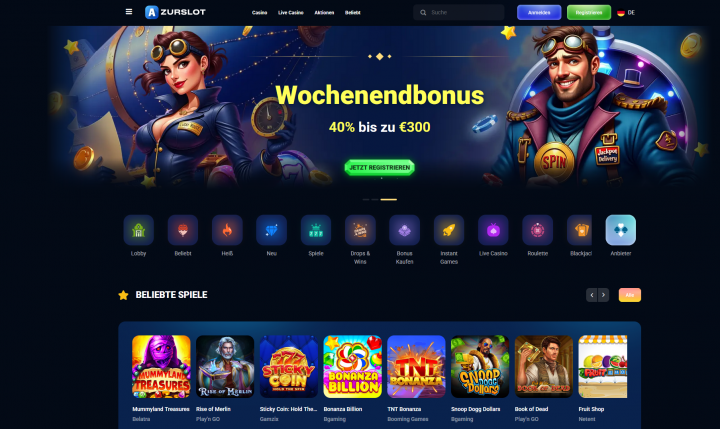Viewport: 720px width, 429px height.
Task: Click the Alle button for popular games
Action: coord(630,295)
